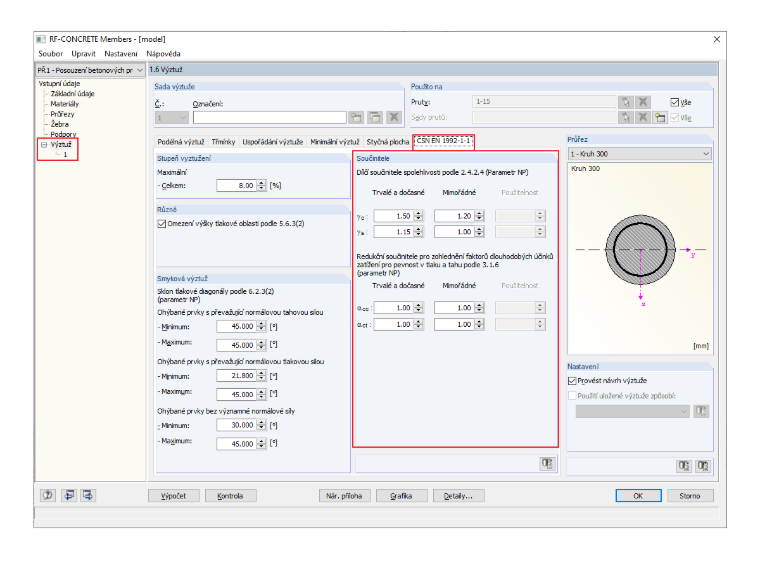Click compression Minimum angle field 21.800
Viewport: 760px width, 570px height.
(x=236, y=376)
